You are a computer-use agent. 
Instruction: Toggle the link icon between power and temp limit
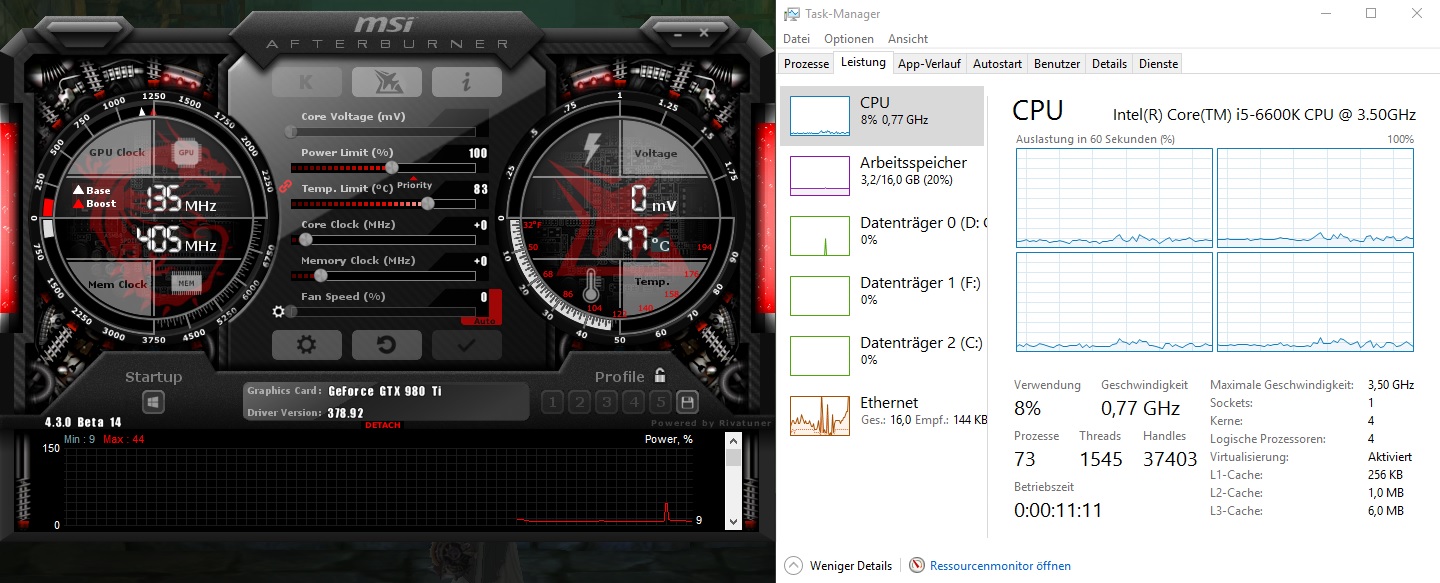(285, 187)
